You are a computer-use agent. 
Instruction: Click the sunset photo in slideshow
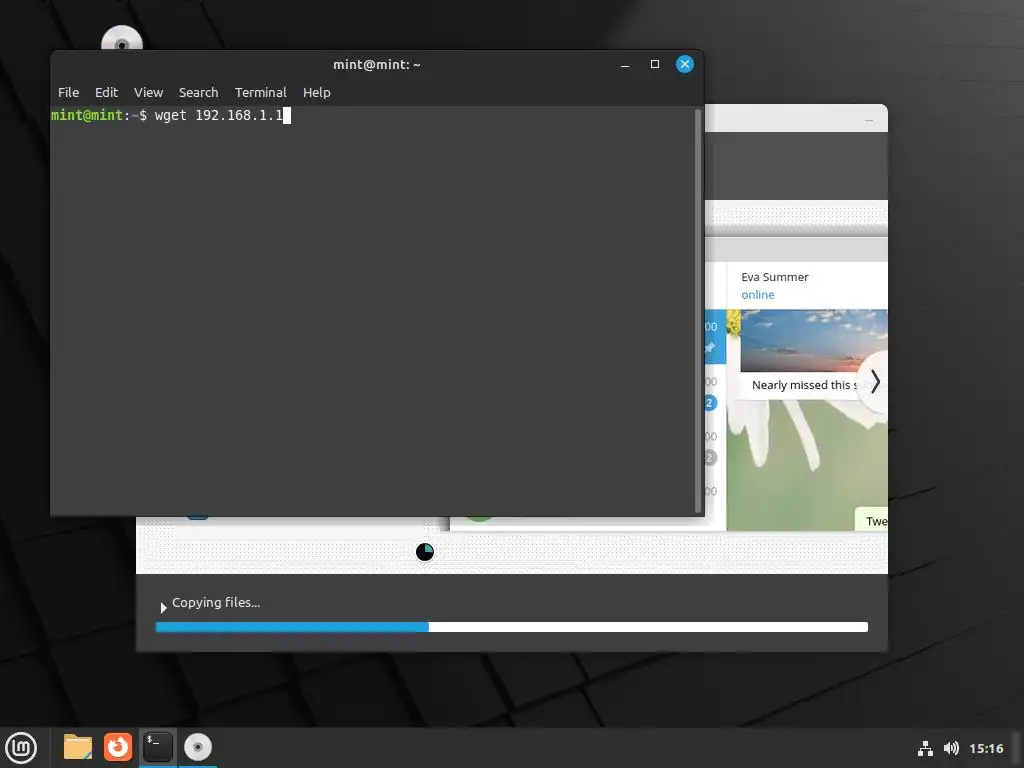[814, 341]
